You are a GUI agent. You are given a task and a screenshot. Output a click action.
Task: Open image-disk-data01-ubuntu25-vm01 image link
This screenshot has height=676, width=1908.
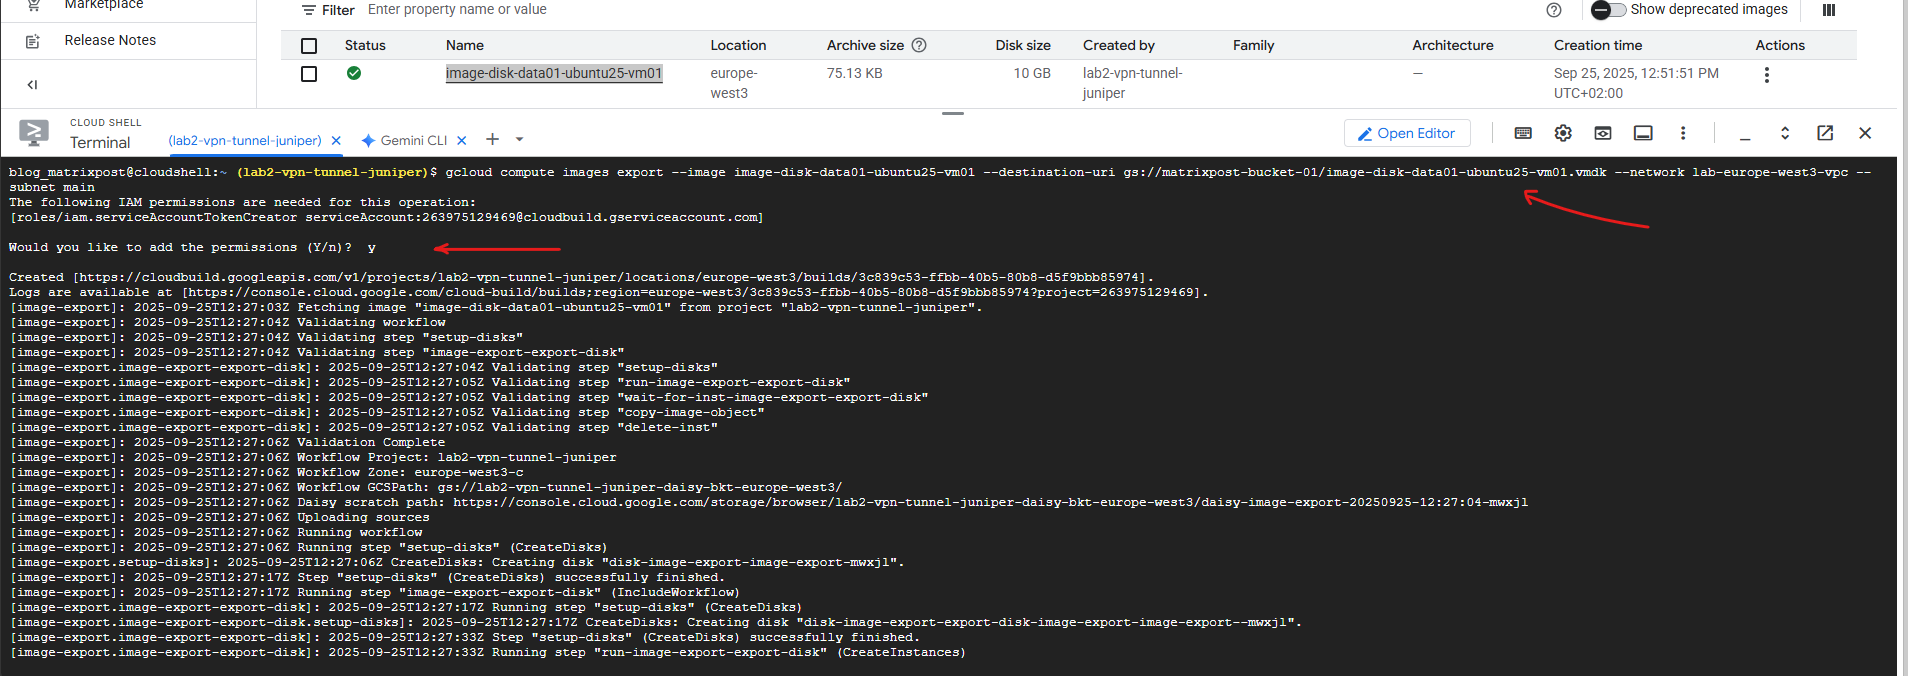coord(554,73)
